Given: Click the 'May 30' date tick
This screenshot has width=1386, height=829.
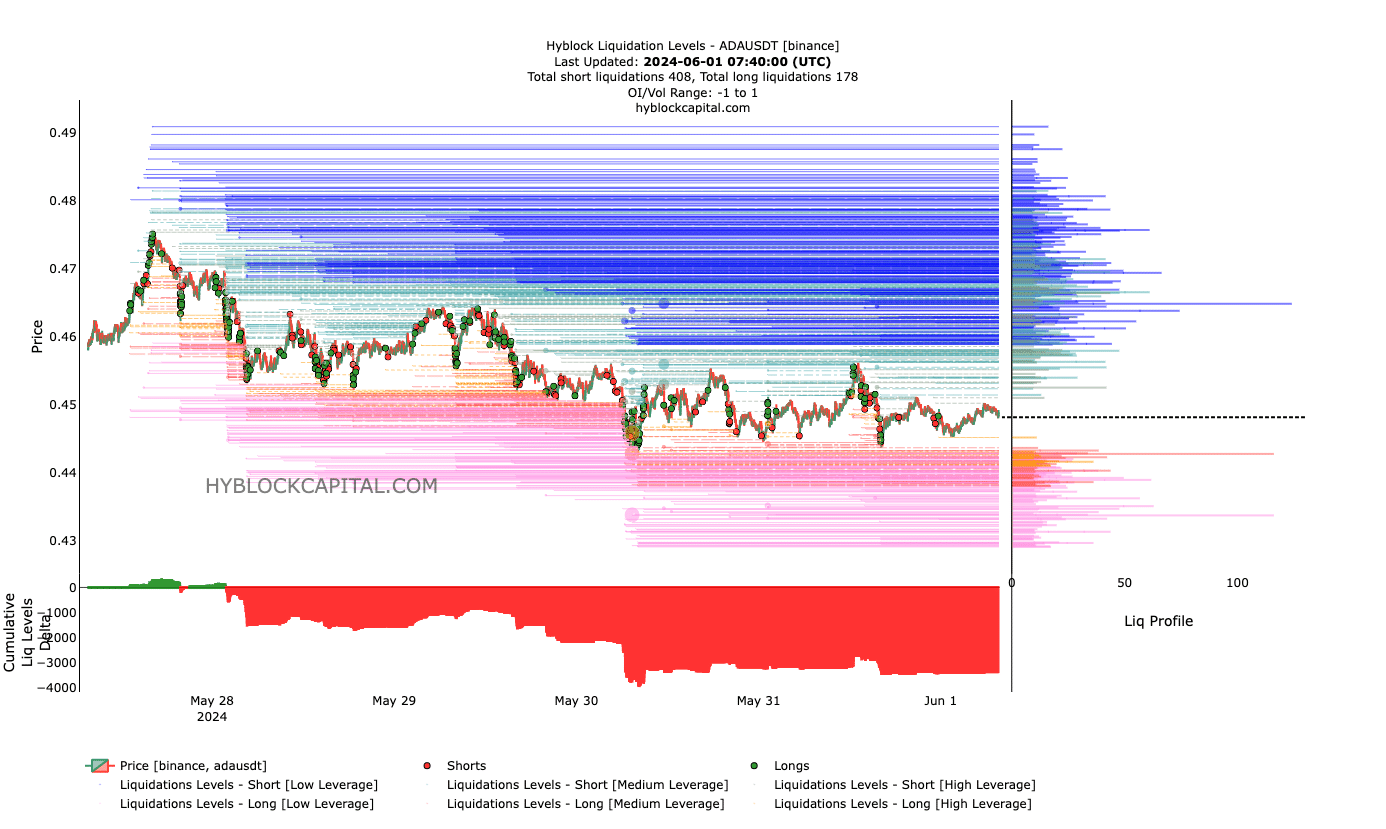Looking at the screenshot, I should [x=576, y=701].
